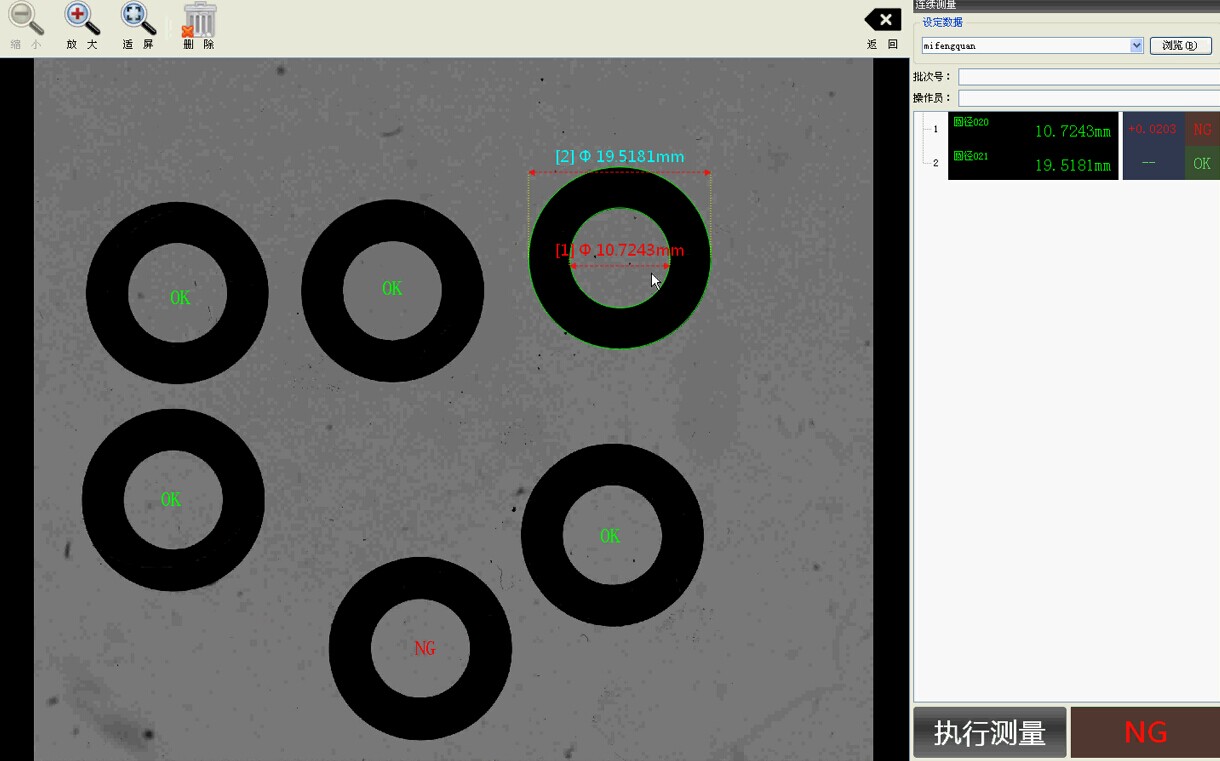
Task: Click the operator (操作员) input field
Action: tap(1088, 98)
